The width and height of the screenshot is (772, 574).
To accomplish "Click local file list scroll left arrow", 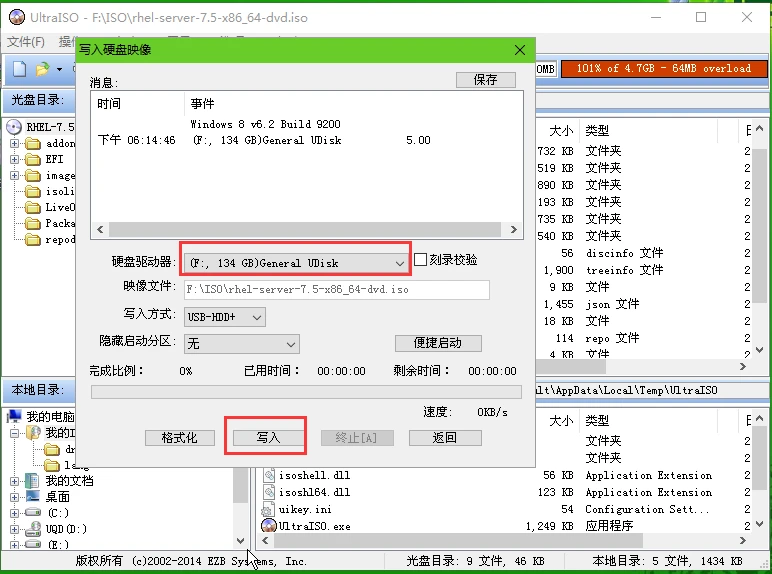I will (265, 541).
